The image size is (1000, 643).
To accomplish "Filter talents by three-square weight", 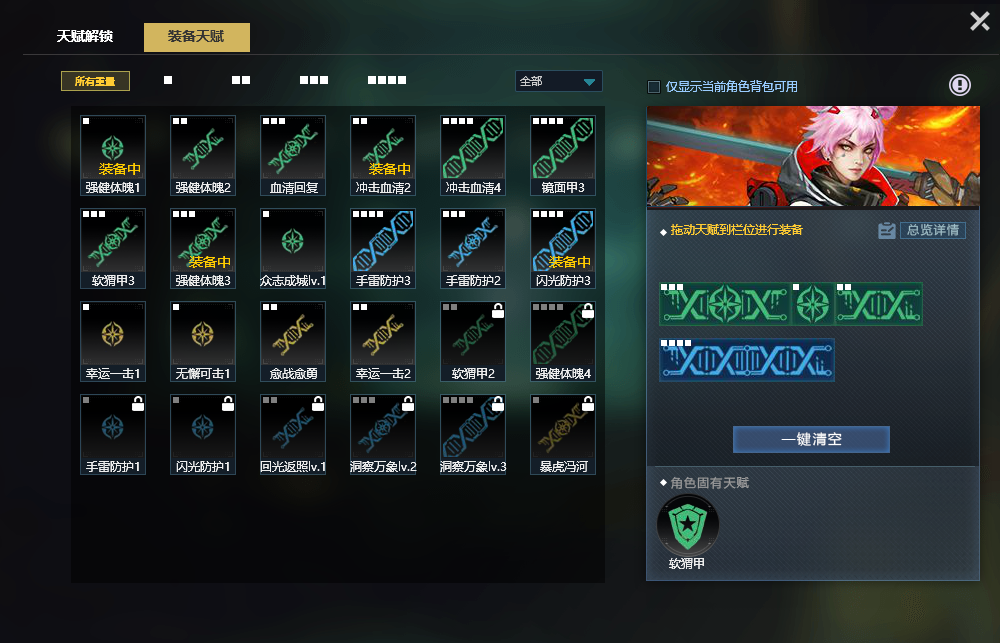I will point(314,80).
